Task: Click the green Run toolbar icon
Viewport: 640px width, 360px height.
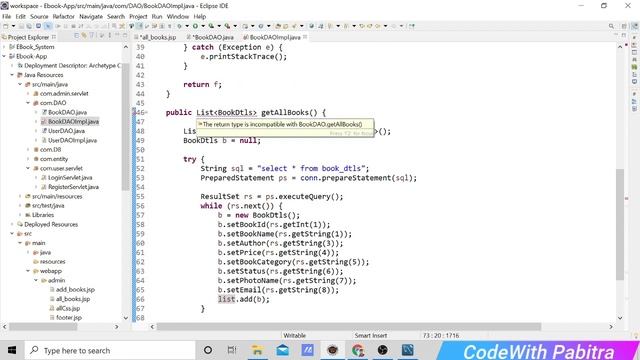Action: (195, 26)
